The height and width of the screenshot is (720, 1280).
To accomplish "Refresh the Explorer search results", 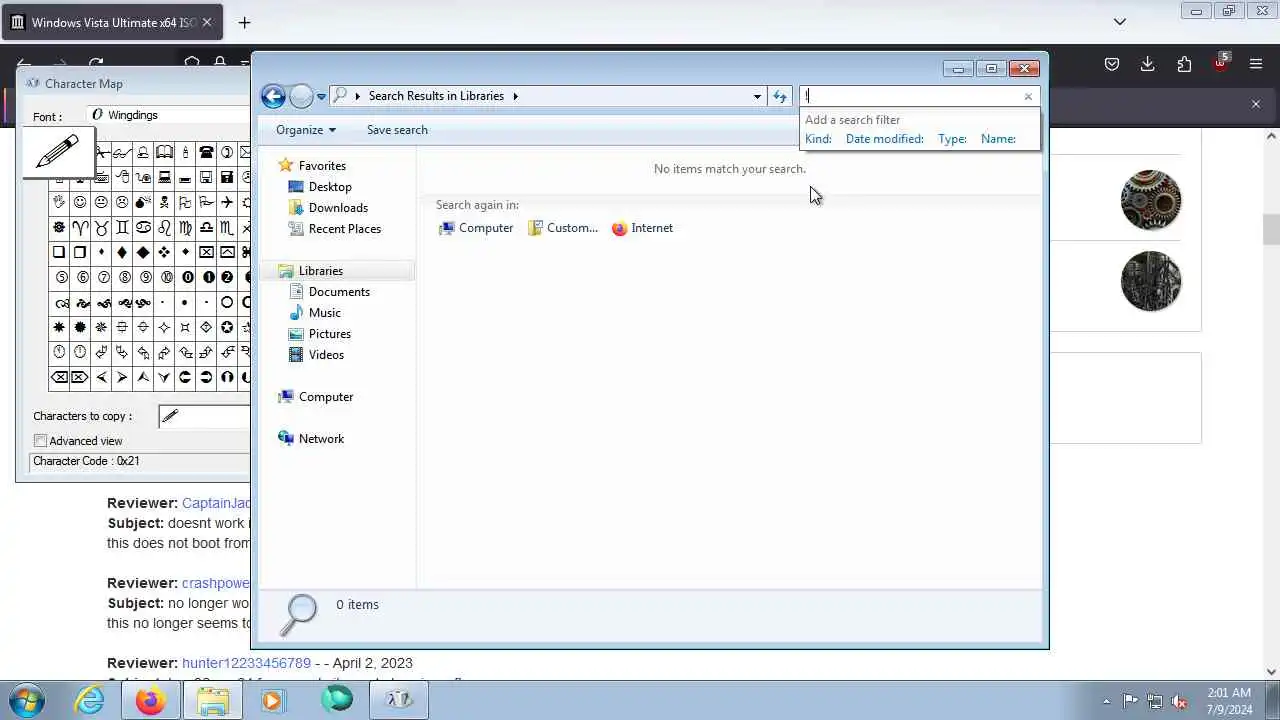I will point(780,96).
